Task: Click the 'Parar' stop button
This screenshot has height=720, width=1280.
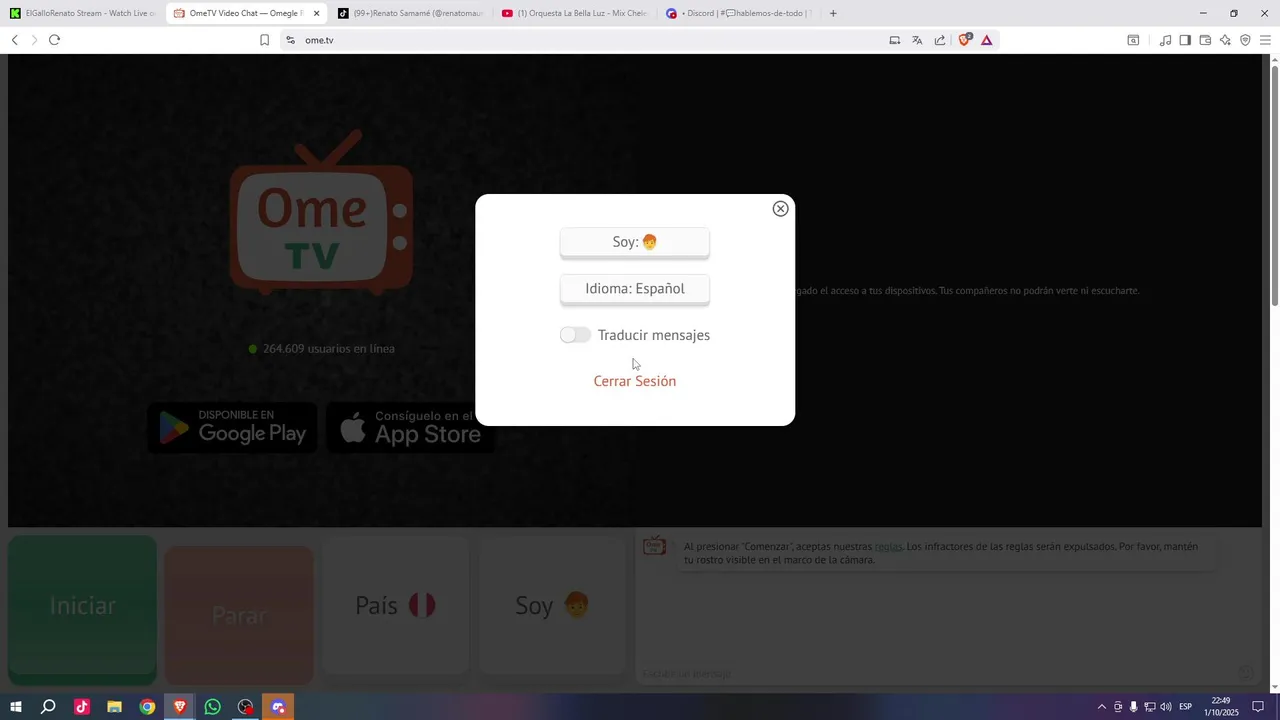Action: pos(239,615)
